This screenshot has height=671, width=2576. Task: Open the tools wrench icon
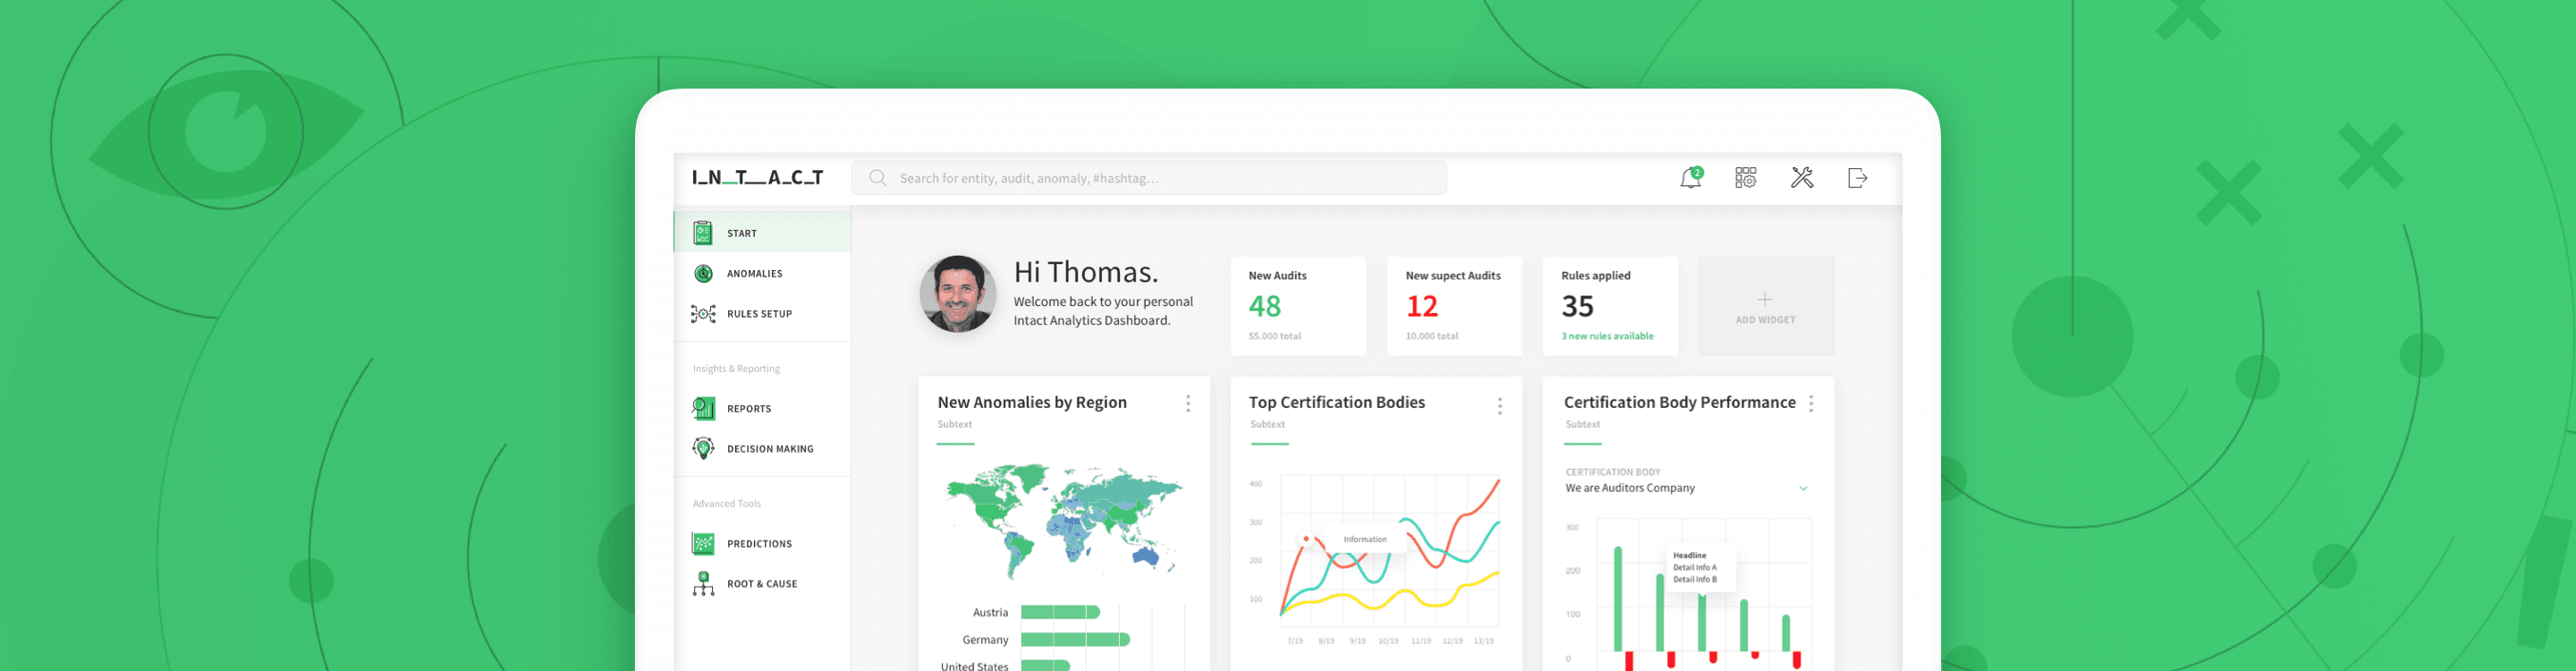1801,178
